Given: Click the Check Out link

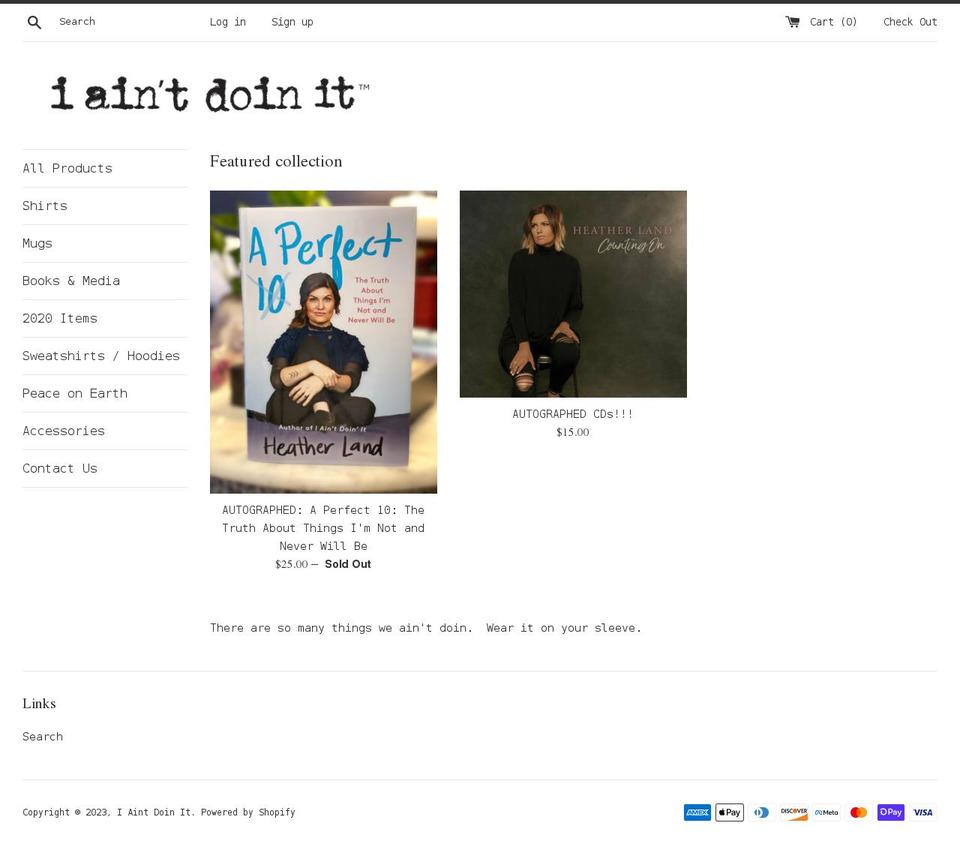Looking at the screenshot, I should coord(910,21).
